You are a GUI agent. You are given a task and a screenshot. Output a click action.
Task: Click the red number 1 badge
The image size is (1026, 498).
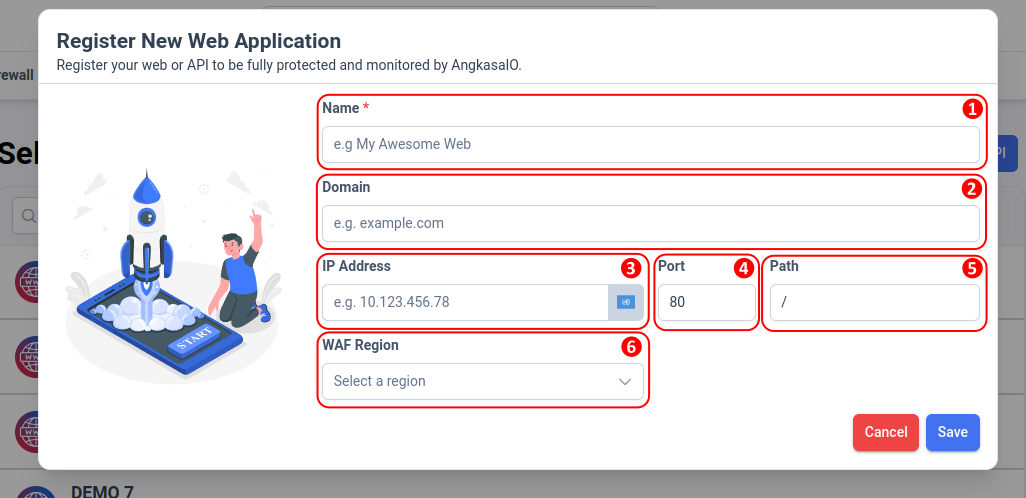[972, 109]
